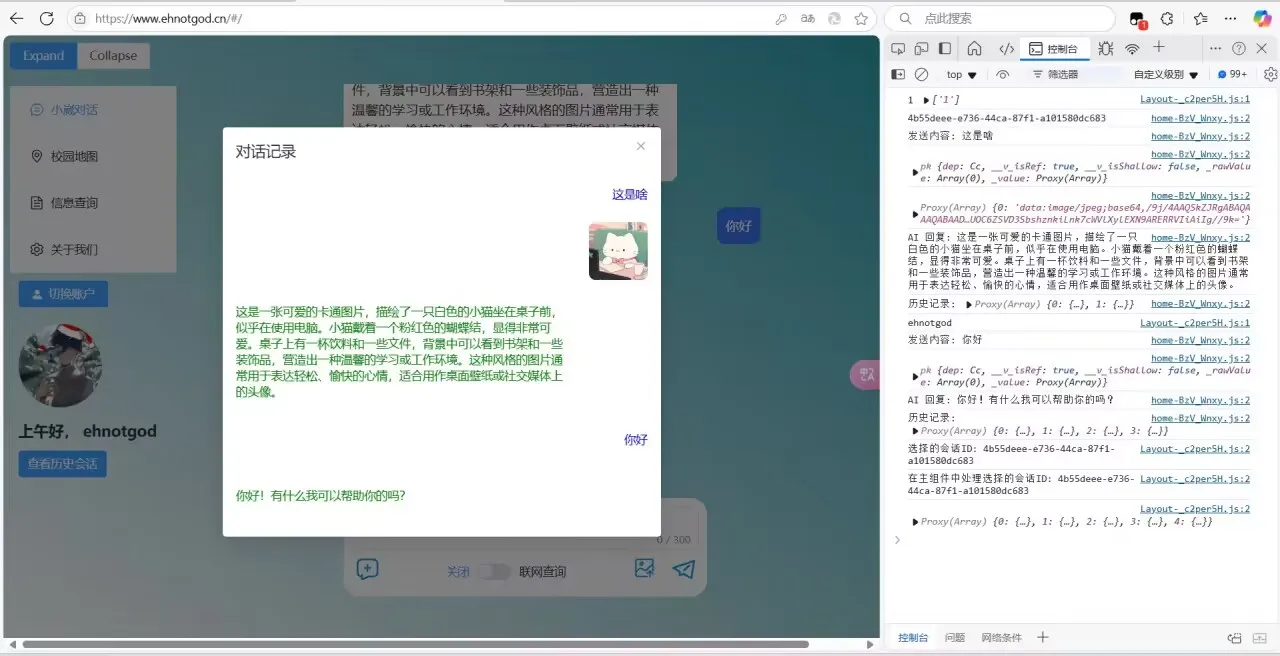Image resolution: width=1280 pixels, height=656 pixels.
Task: Go back with the browser back arrow
Action: pos(17,18)
